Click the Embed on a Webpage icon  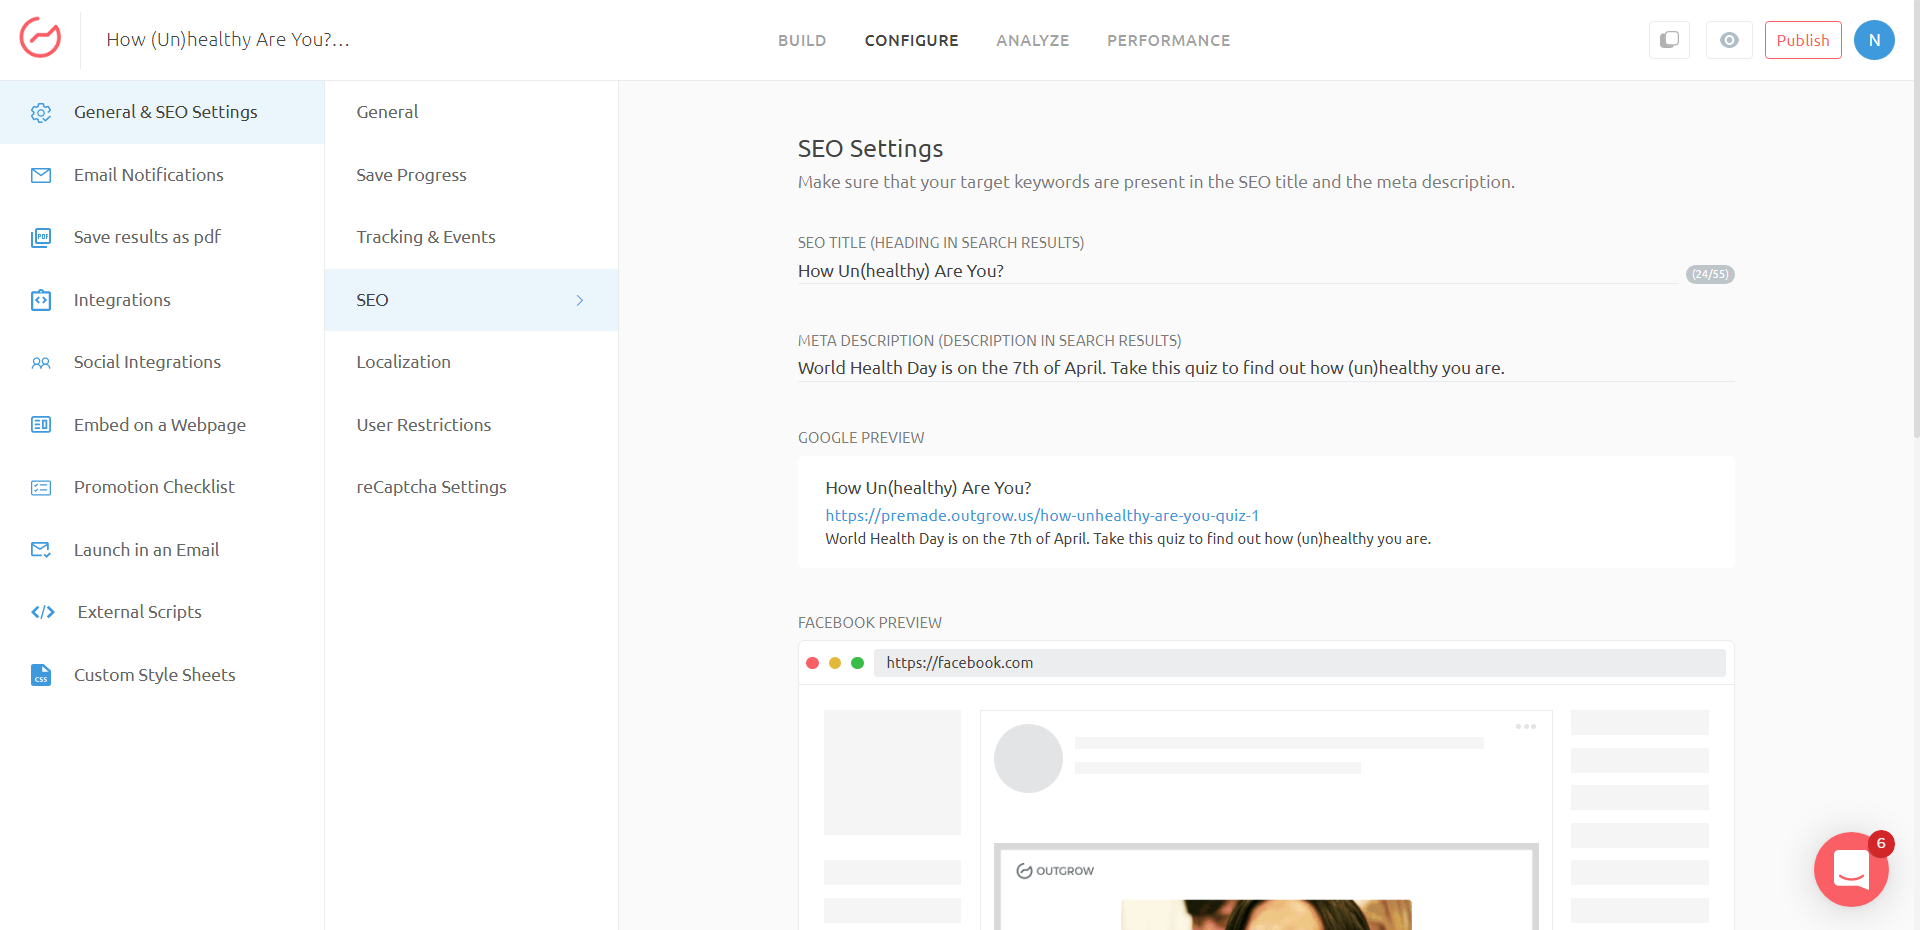(x=41, y=425)
